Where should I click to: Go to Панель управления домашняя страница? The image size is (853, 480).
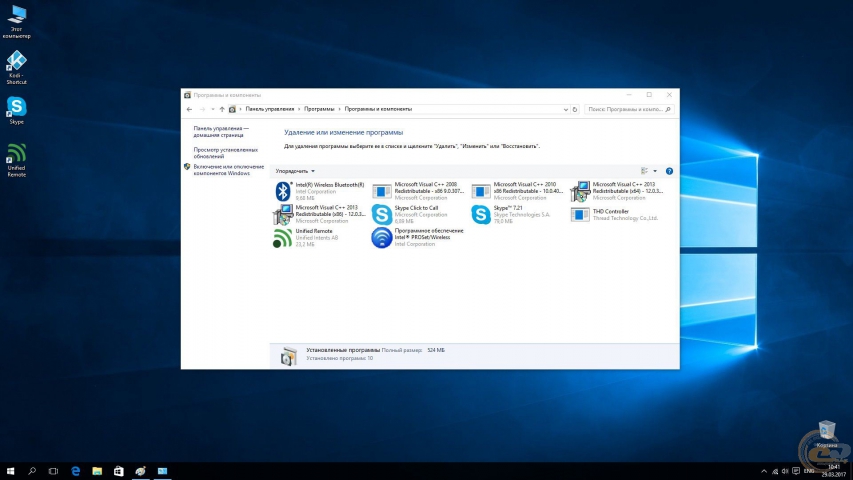point(221,132)
